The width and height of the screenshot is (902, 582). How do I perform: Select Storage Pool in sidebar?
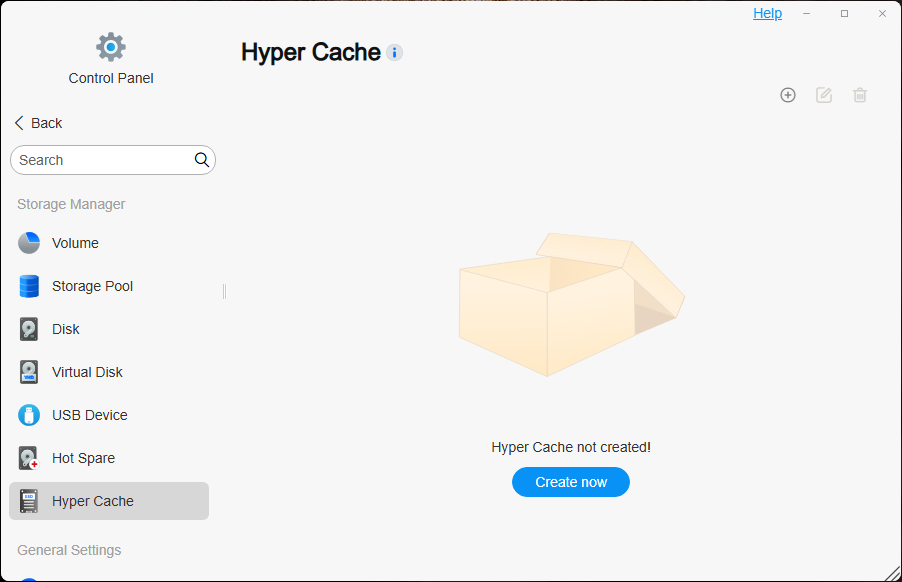92,286
